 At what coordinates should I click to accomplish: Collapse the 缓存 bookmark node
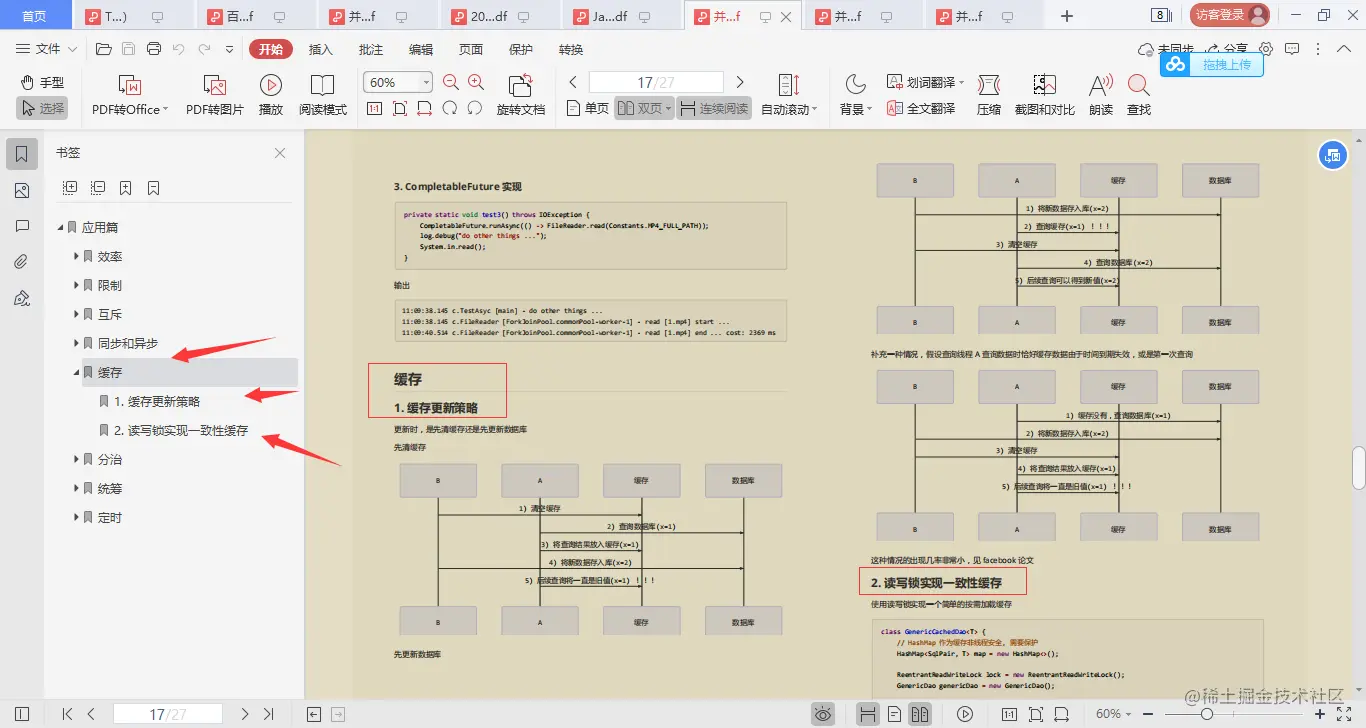[x=77, y=373]
